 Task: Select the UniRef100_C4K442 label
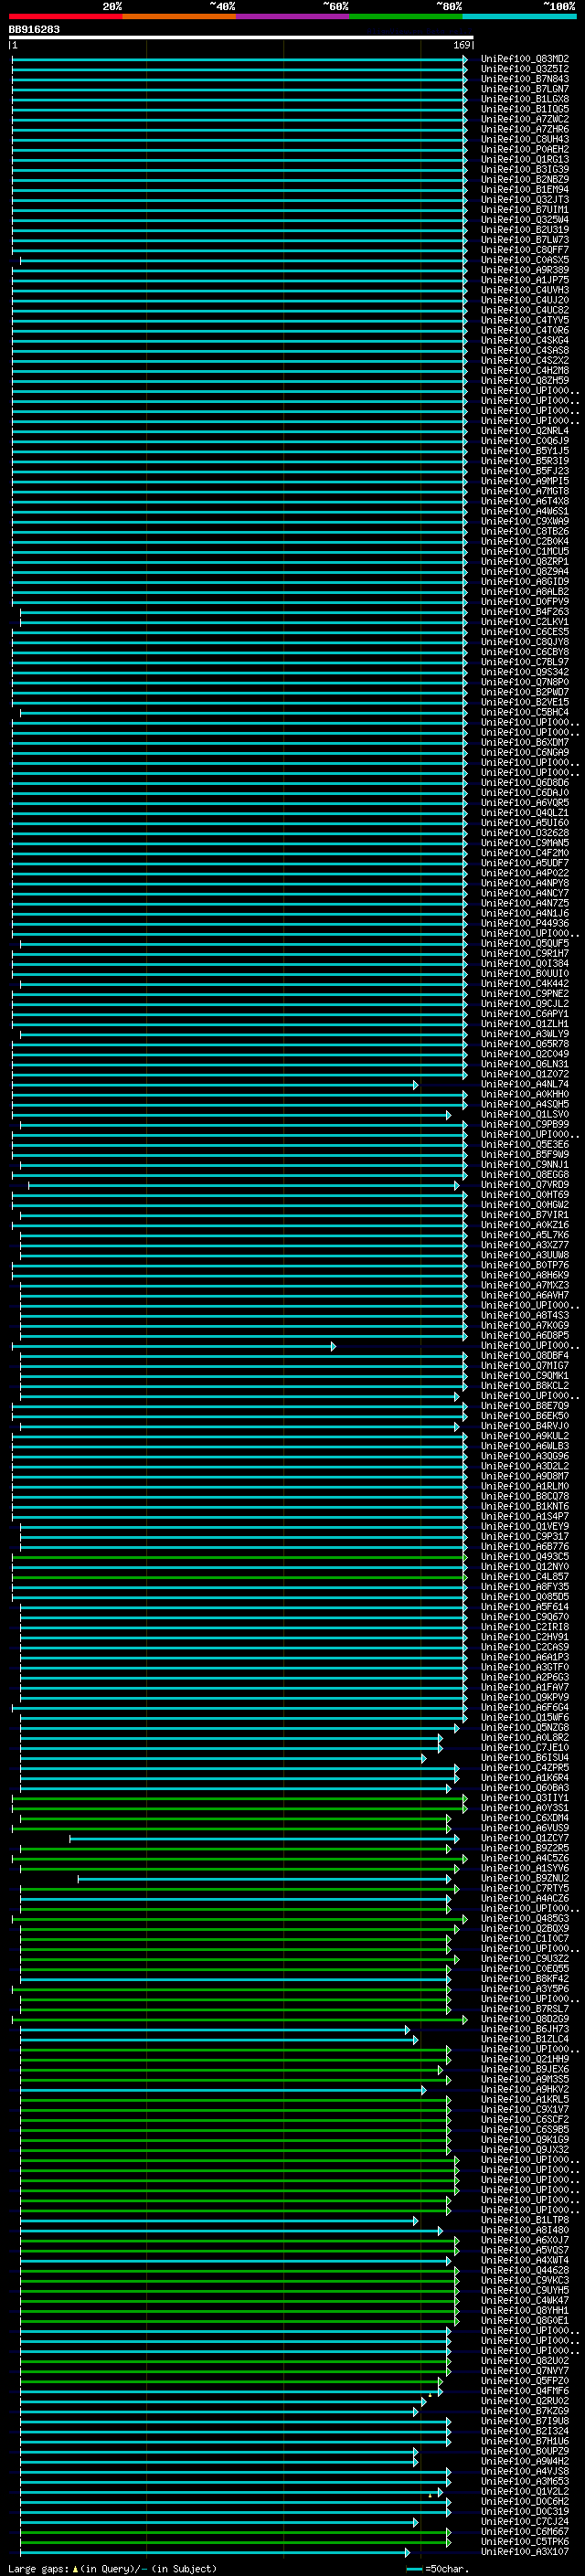click(525, 984)
